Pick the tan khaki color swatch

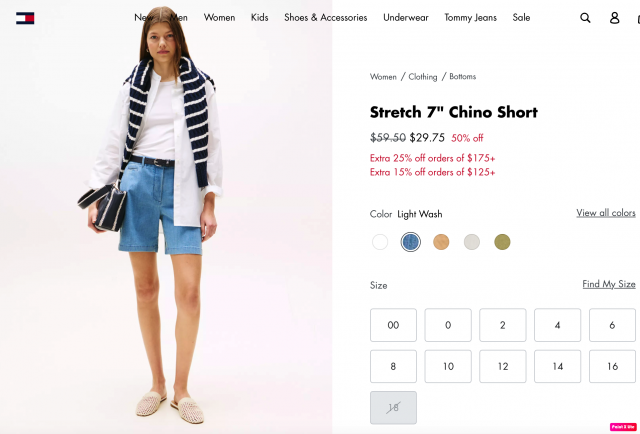coord(441,242)
